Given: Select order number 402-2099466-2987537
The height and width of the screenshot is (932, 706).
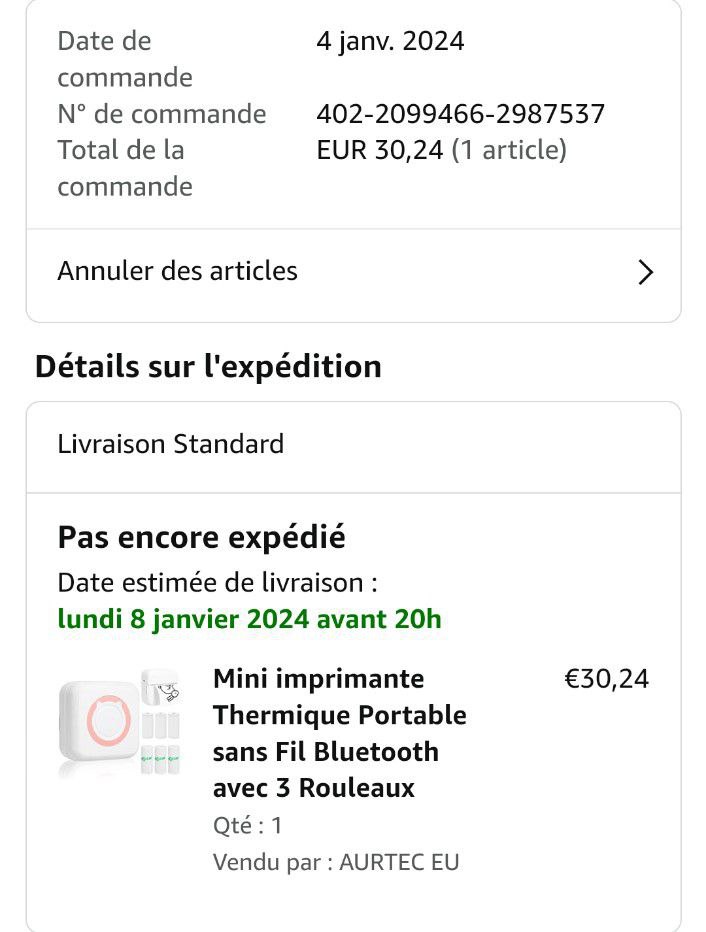Looking at the screenshot, I should pos(460,114).
